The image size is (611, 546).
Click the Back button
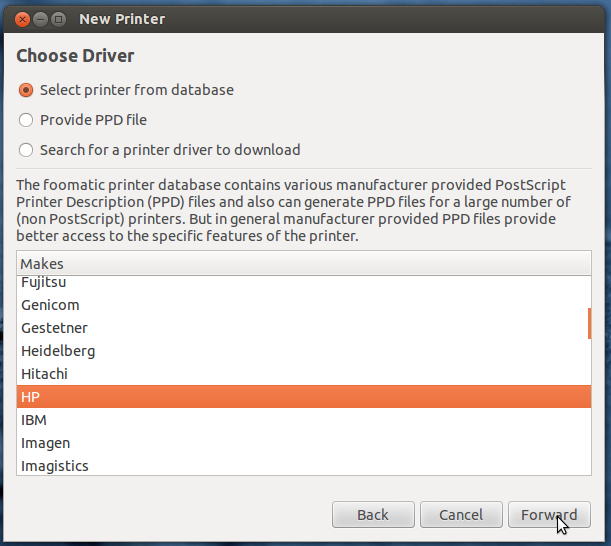click(x=373, y=514)
